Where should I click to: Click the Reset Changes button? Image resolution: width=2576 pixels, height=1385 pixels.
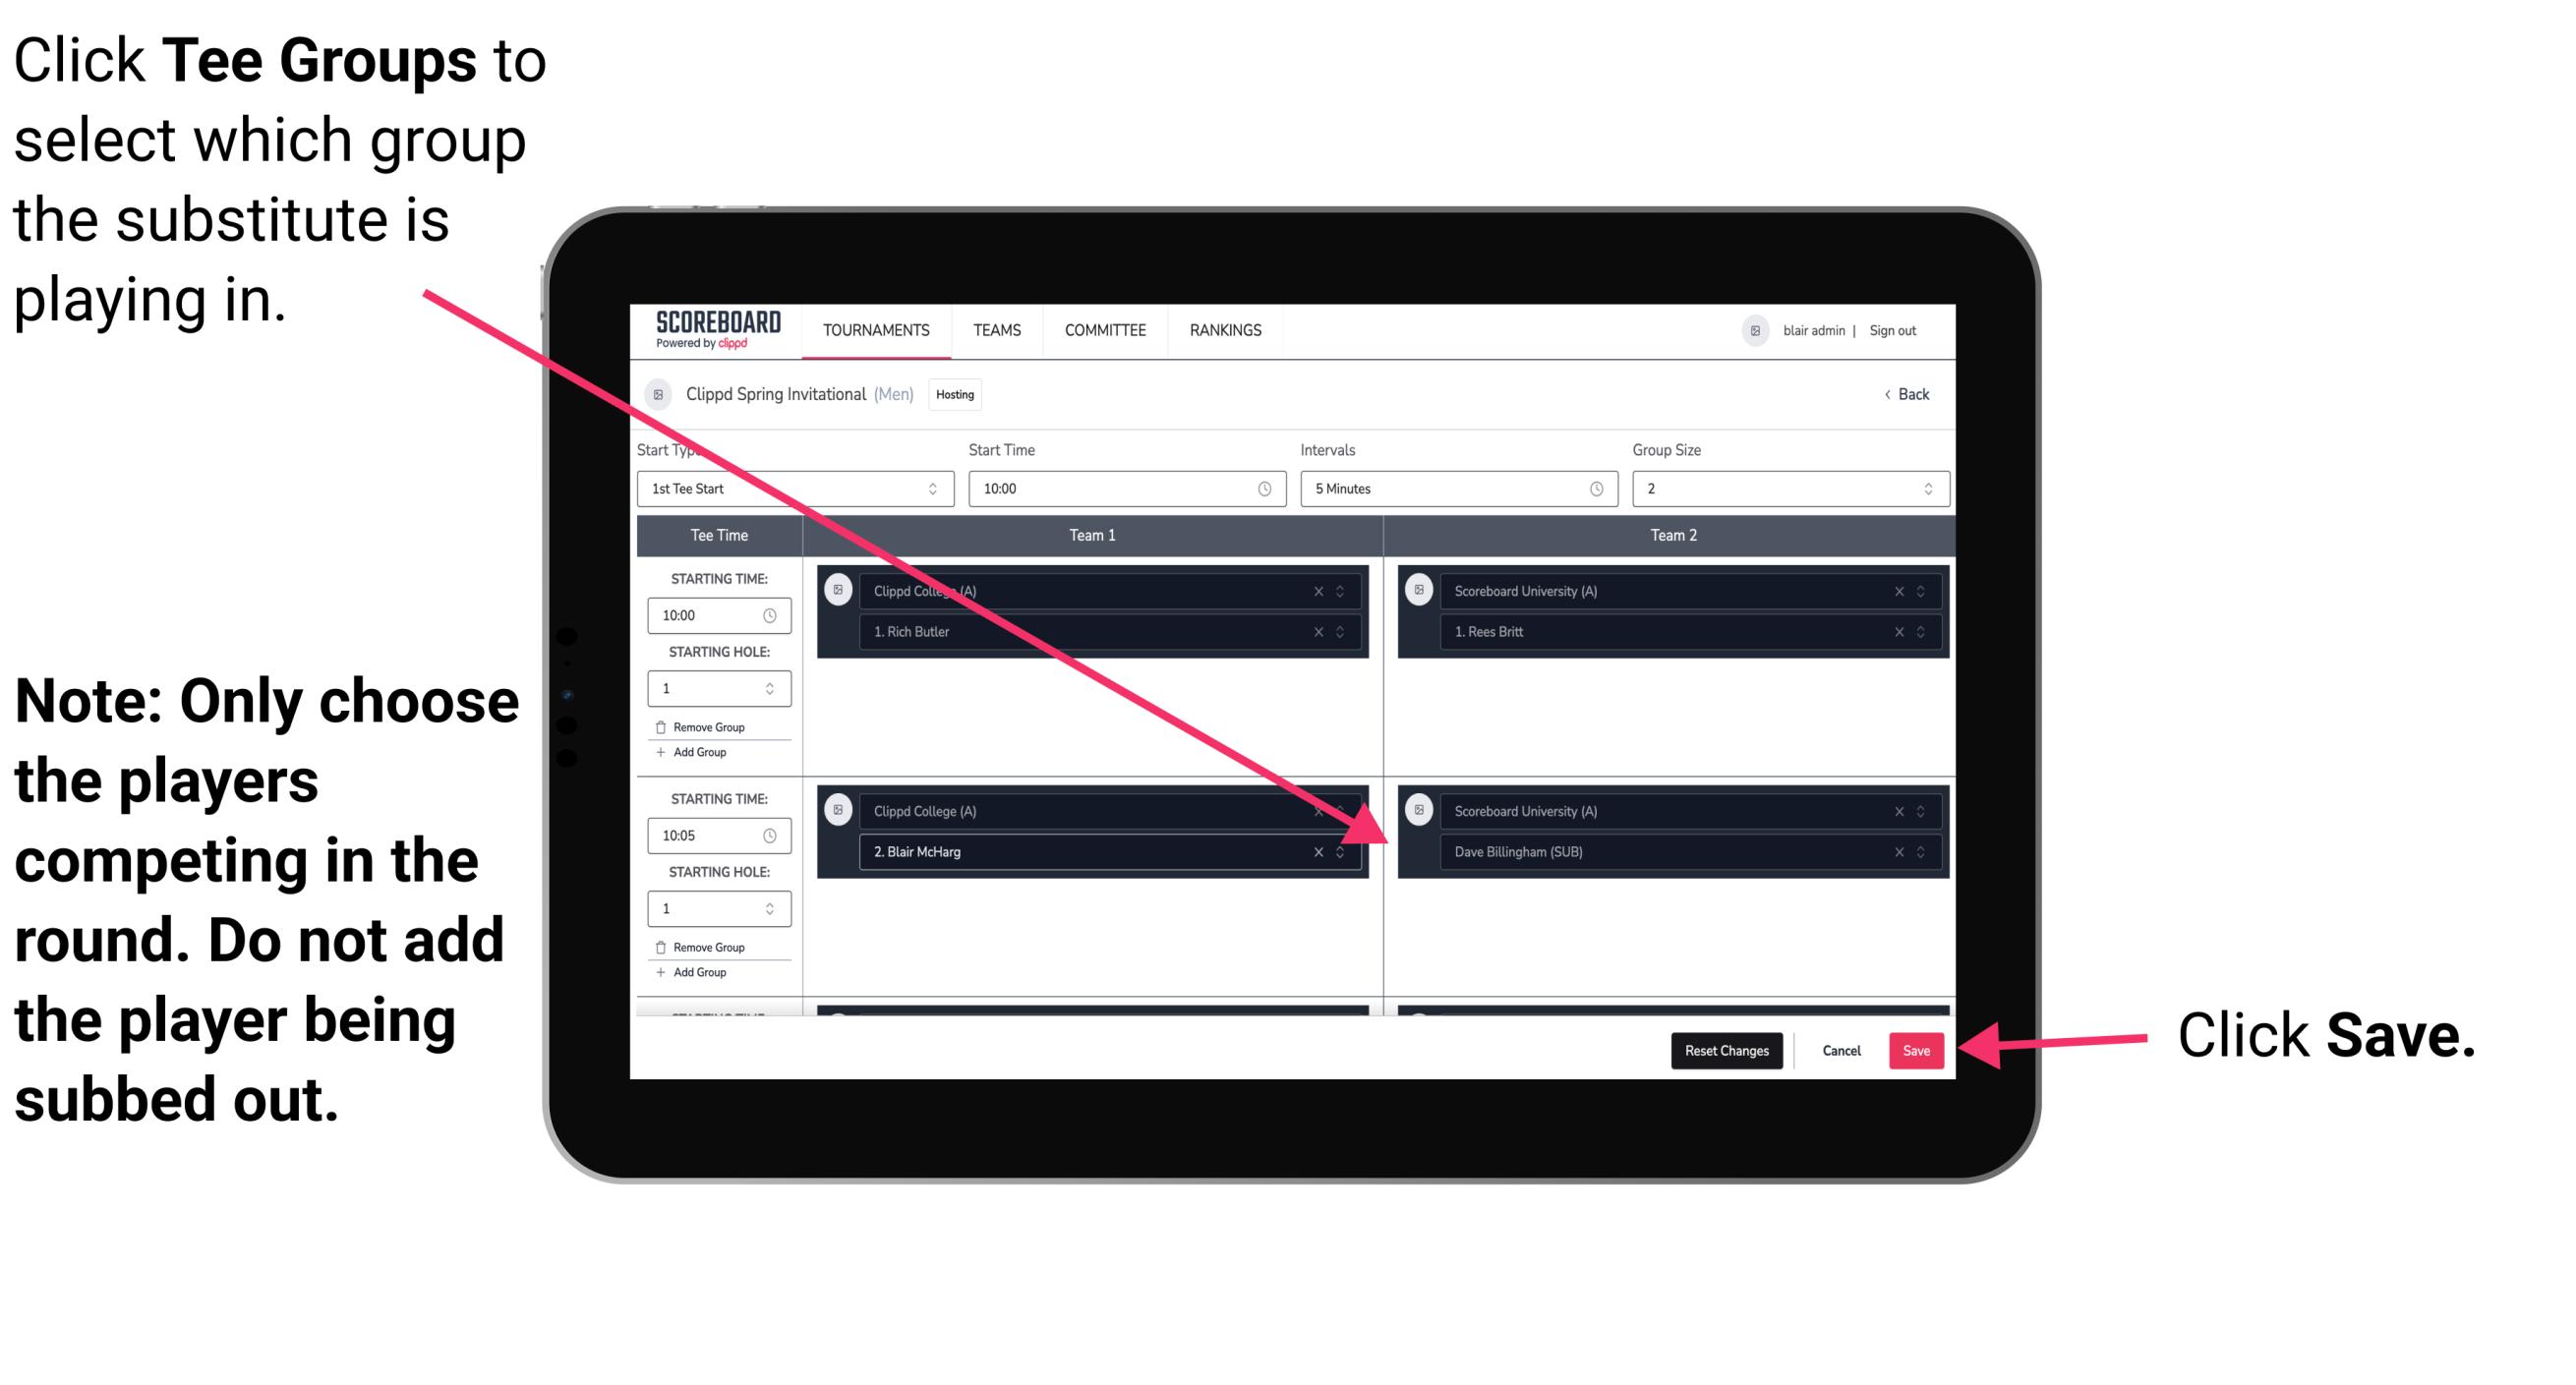click(1723, 1051)
